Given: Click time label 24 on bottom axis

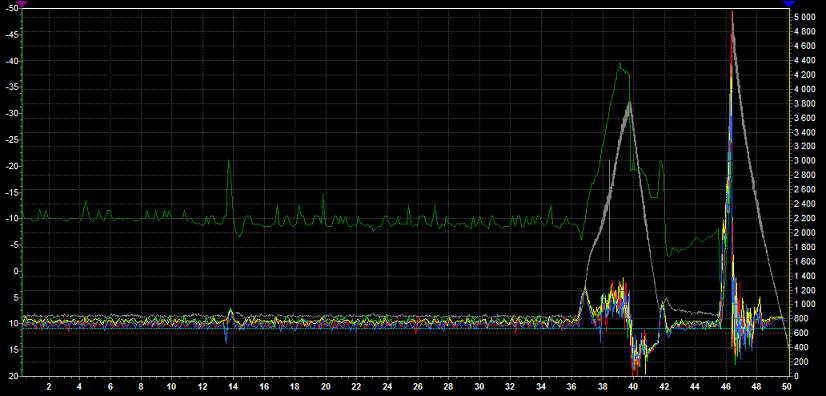Looking at the screenshot, I should coord(387,386).
